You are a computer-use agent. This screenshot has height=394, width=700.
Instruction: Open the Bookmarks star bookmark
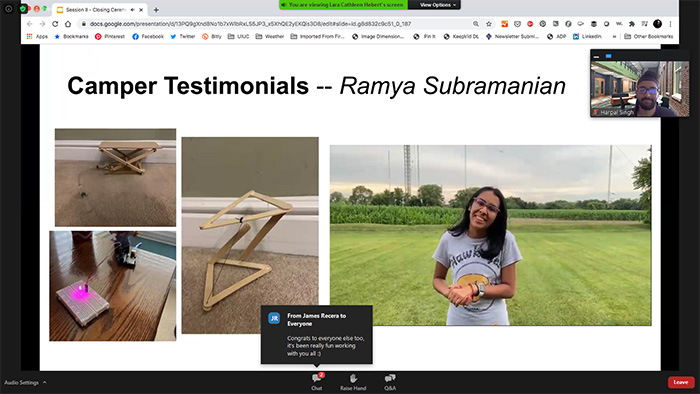click(x=71, y=37)
